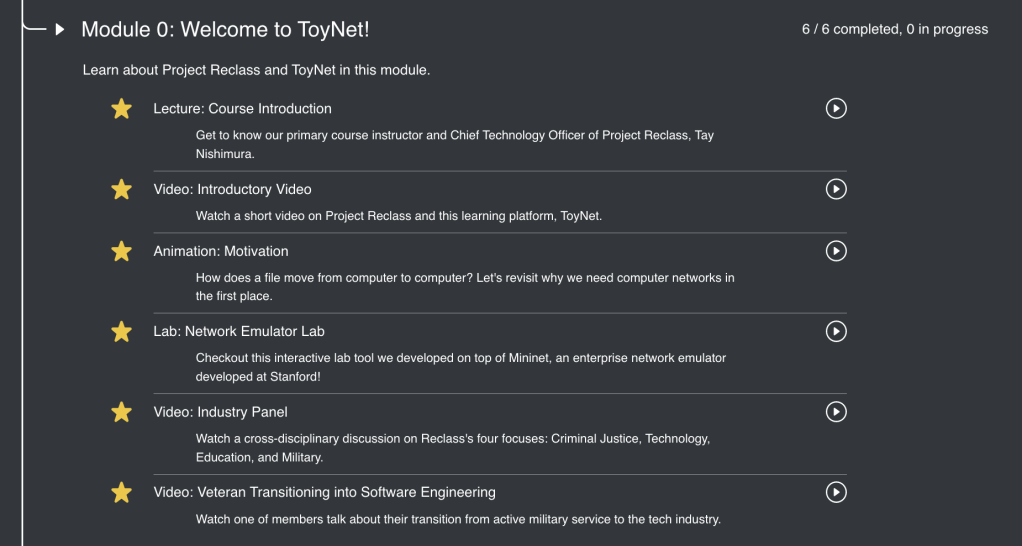Play the Lecture: Course Introduction item
This screenshot has width=1022, height=546.
(x=836, y=108)
